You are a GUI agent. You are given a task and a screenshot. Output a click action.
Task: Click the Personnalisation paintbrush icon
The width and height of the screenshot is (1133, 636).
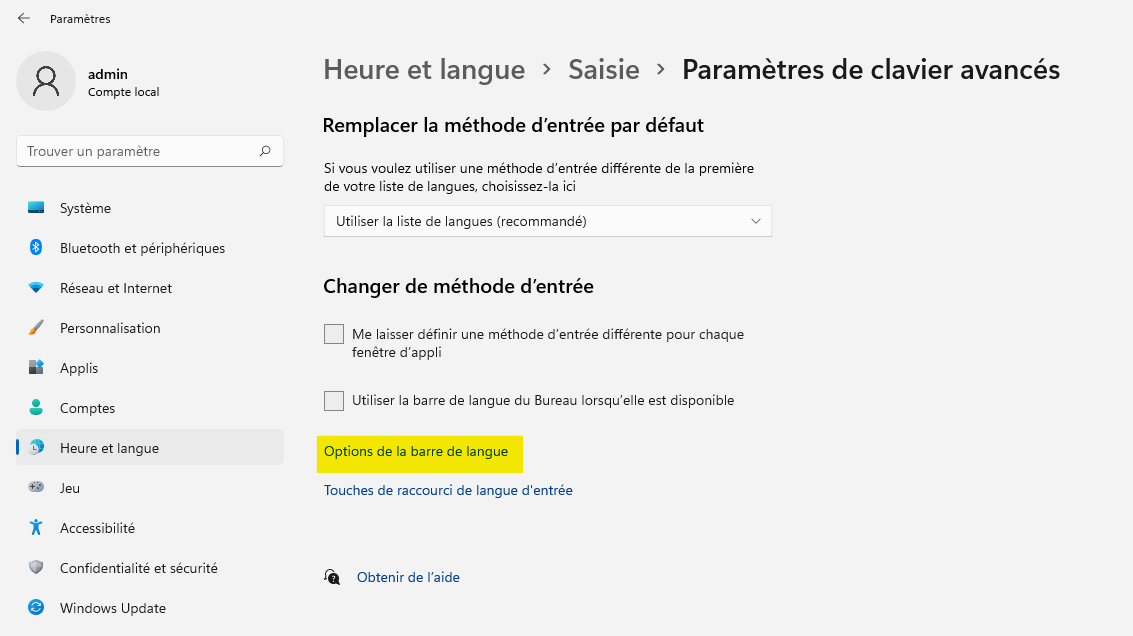click(x=36, y=328)
